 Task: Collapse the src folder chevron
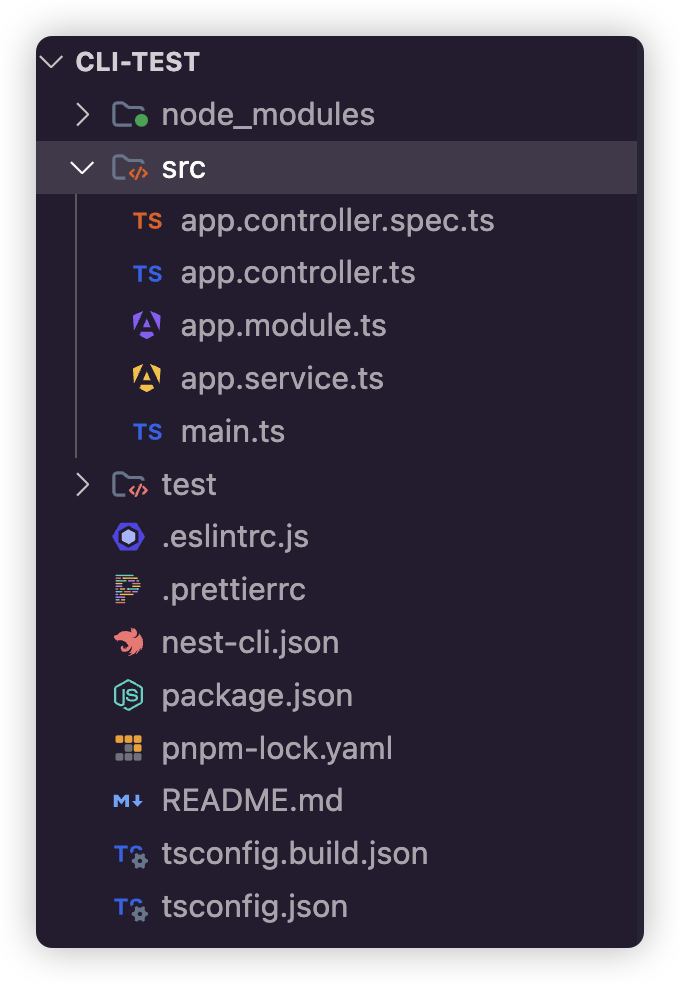(83, 168)
